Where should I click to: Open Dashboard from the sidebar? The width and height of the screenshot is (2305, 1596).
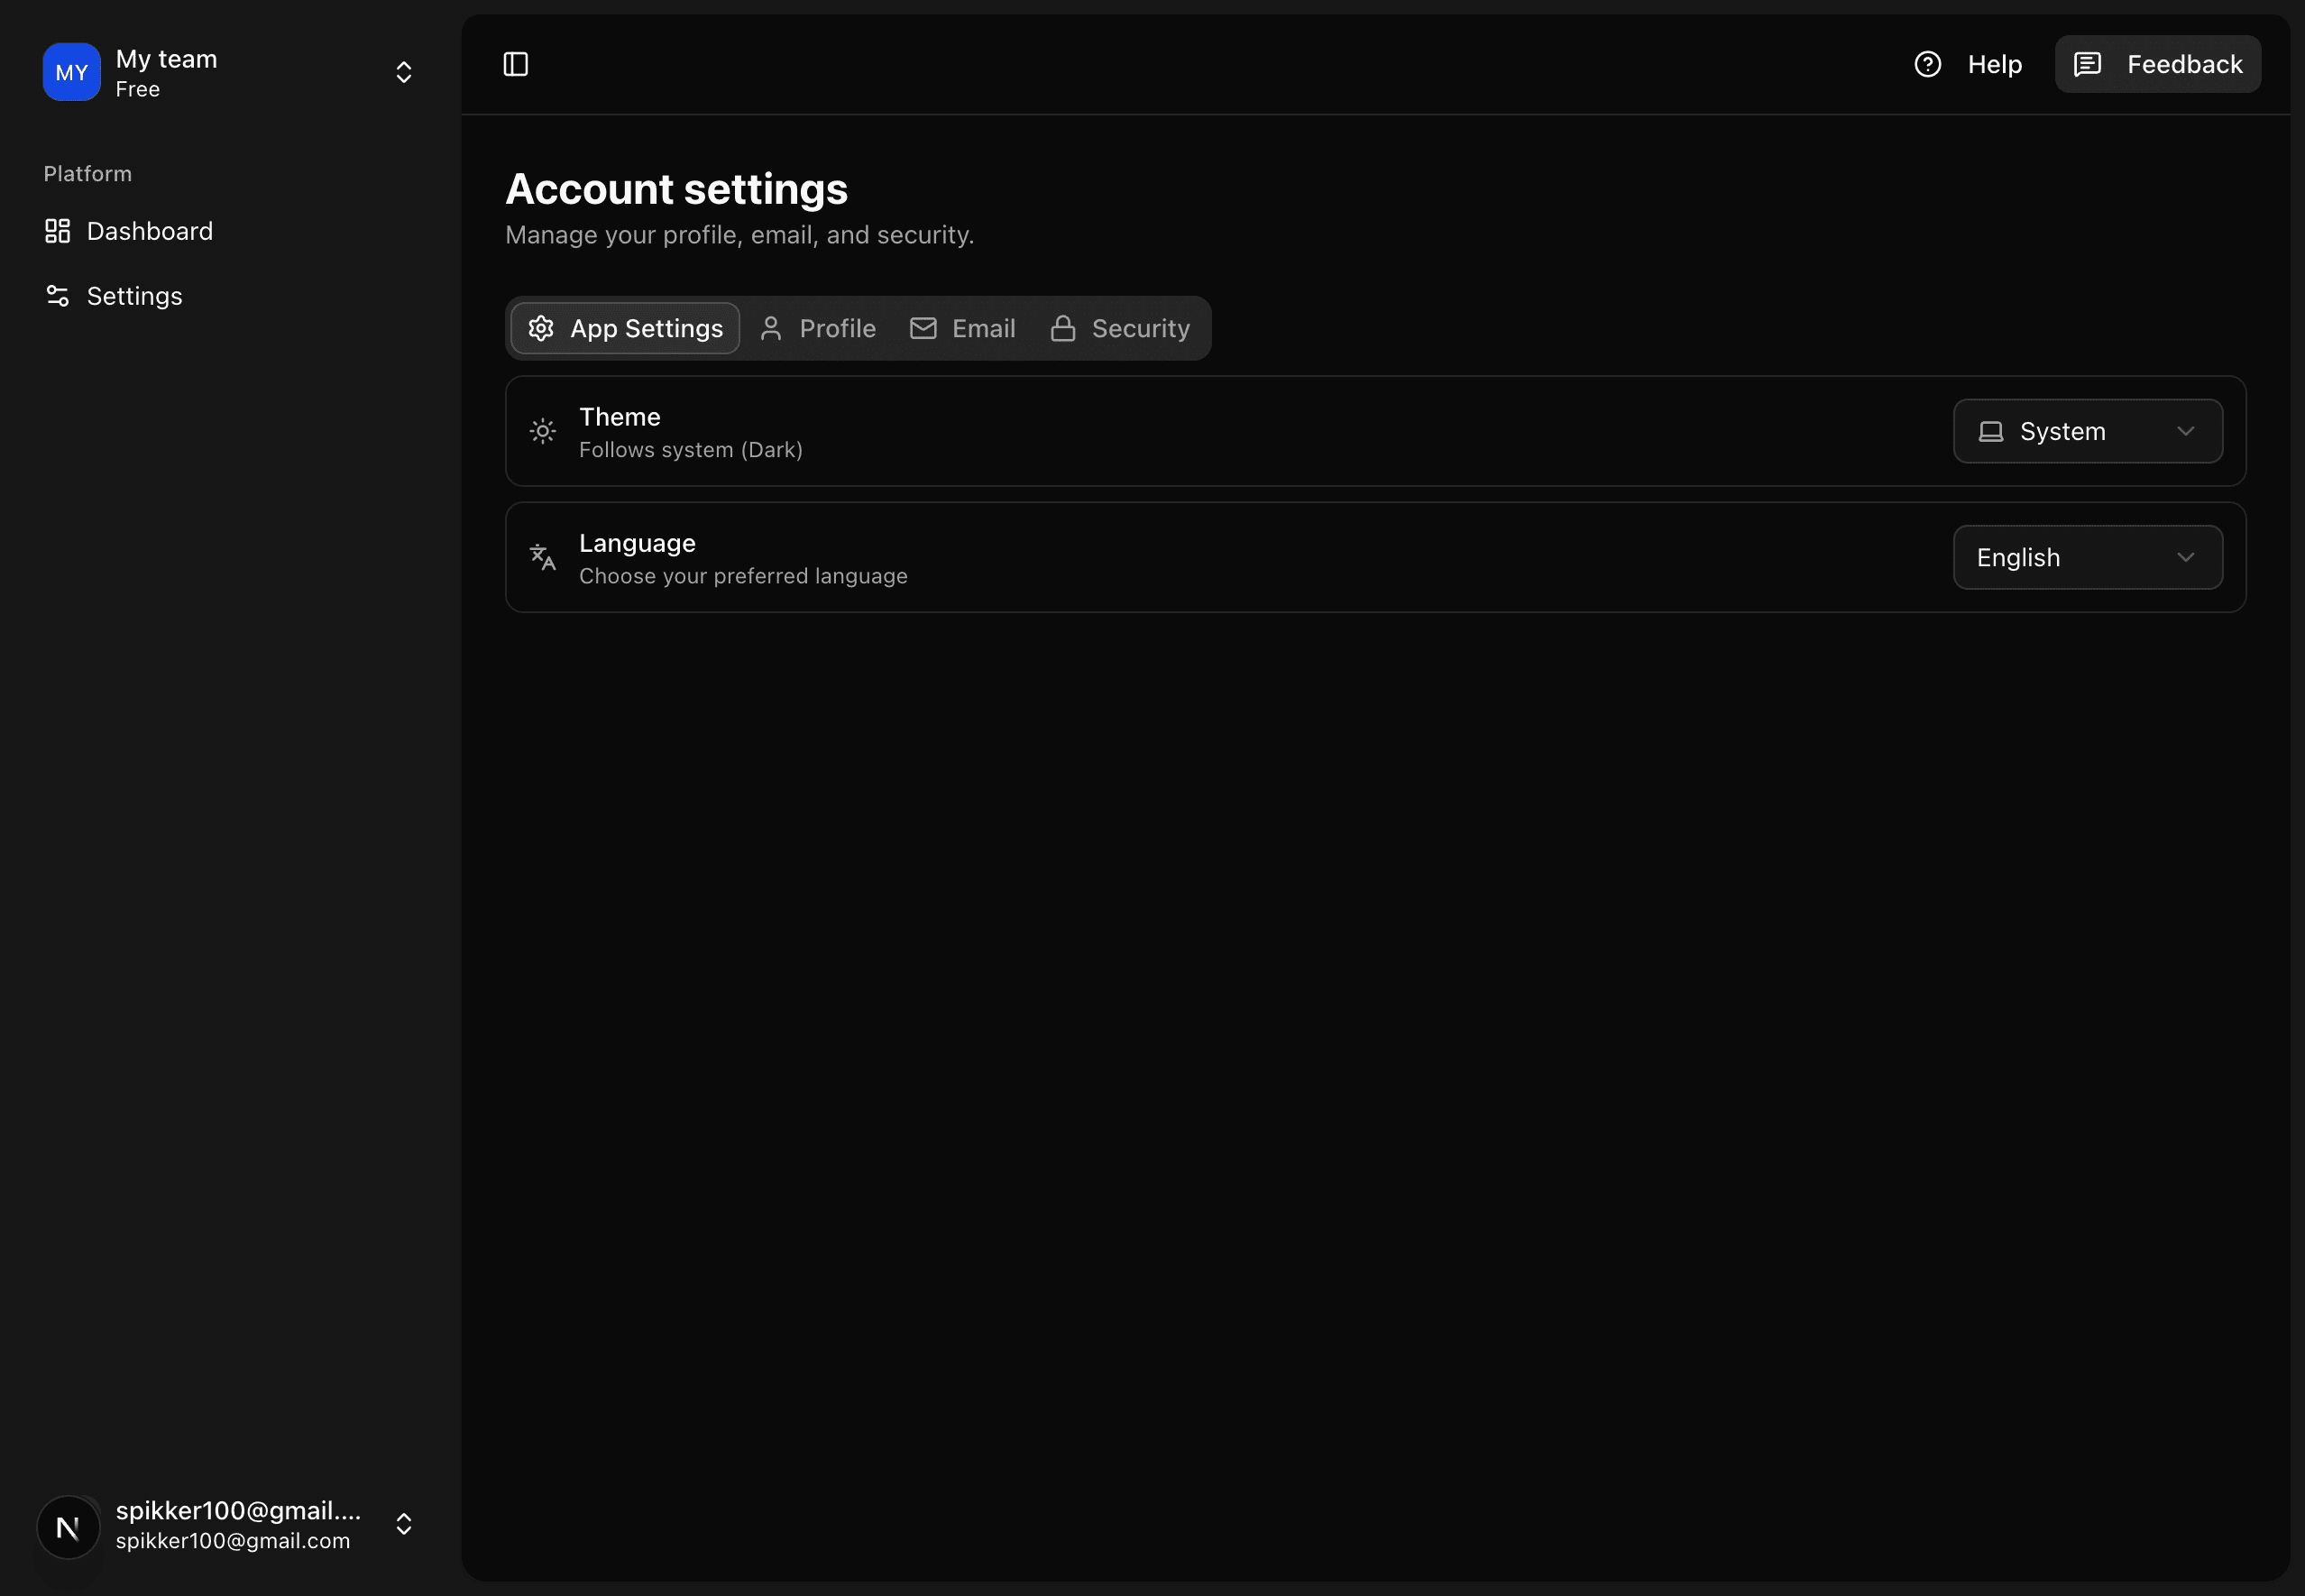click(x=149, y=231)
